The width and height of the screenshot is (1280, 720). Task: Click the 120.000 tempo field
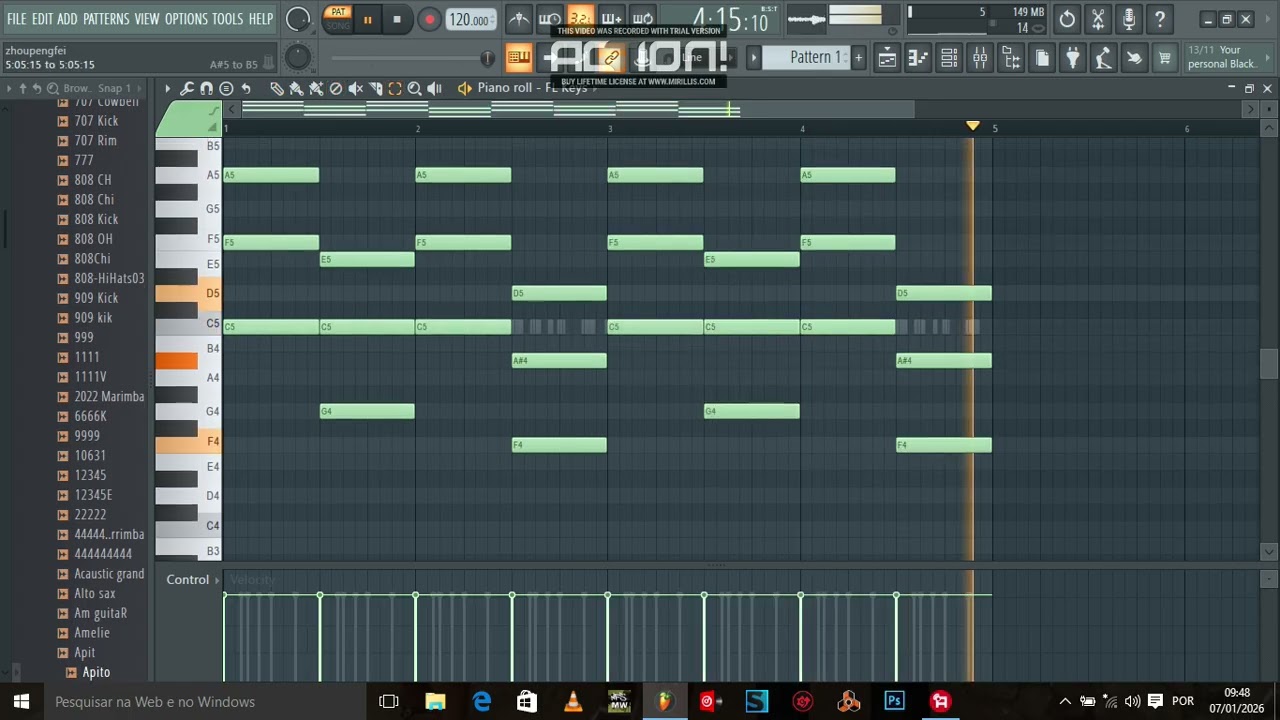point(469,19)
